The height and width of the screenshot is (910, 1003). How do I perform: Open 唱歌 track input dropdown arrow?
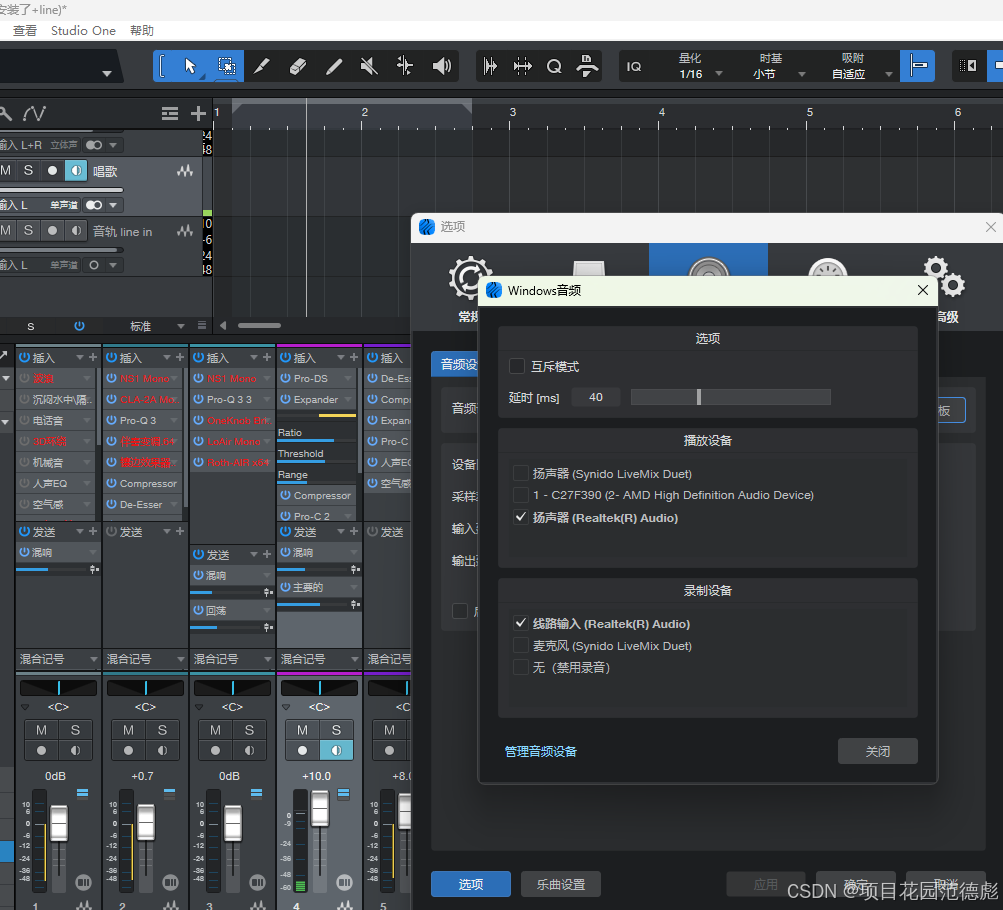pos(113,205)
